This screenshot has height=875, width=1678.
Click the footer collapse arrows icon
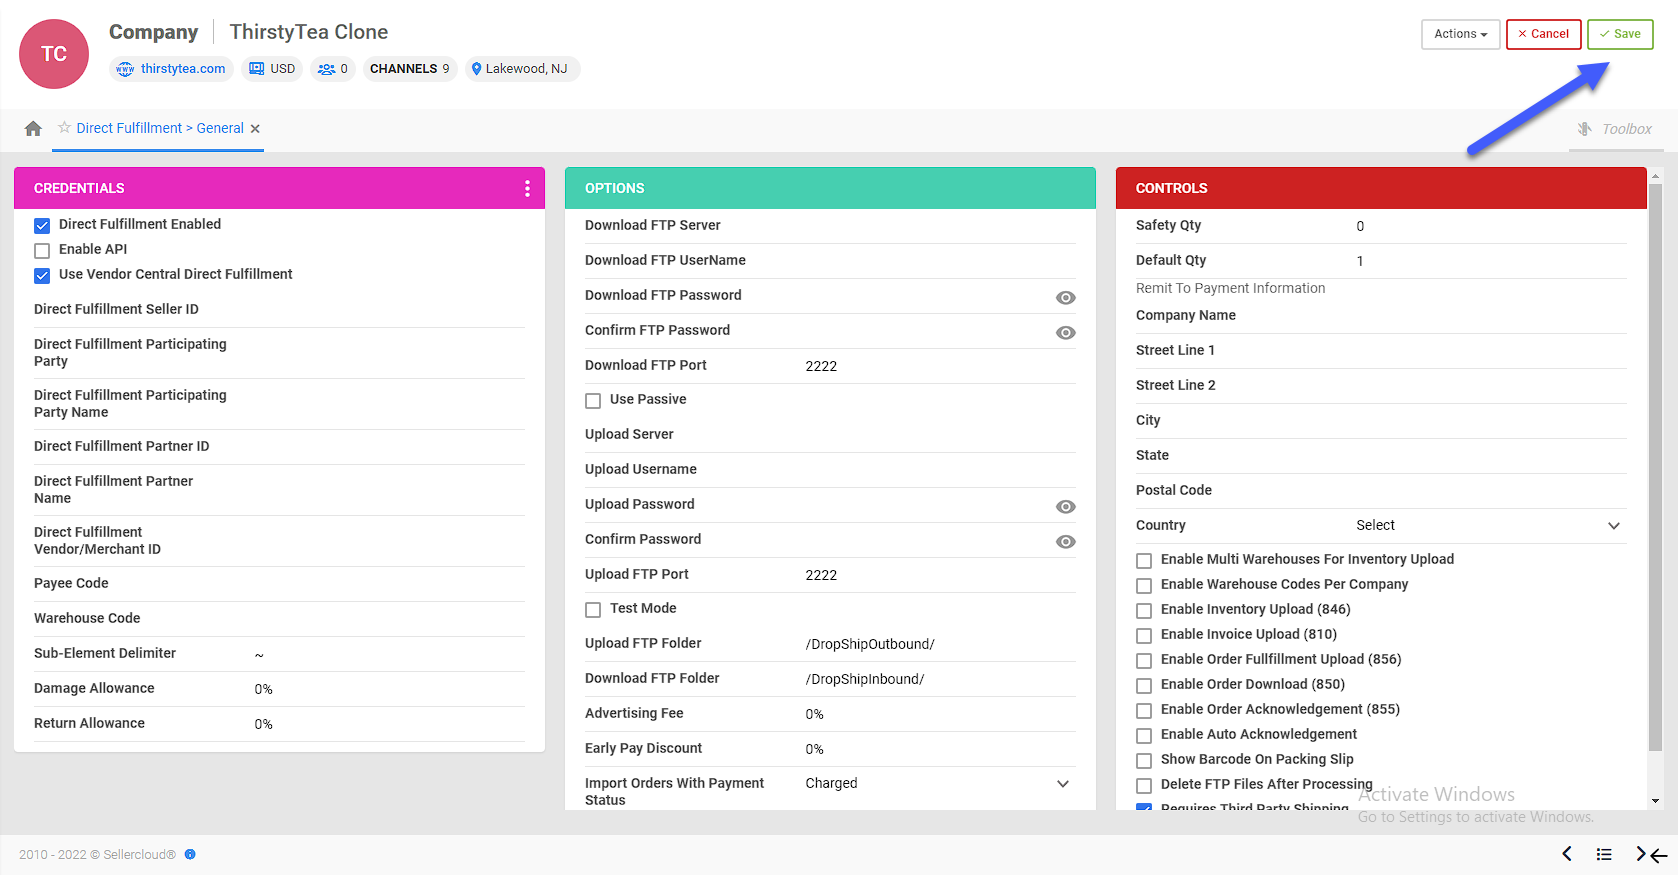1651,854
